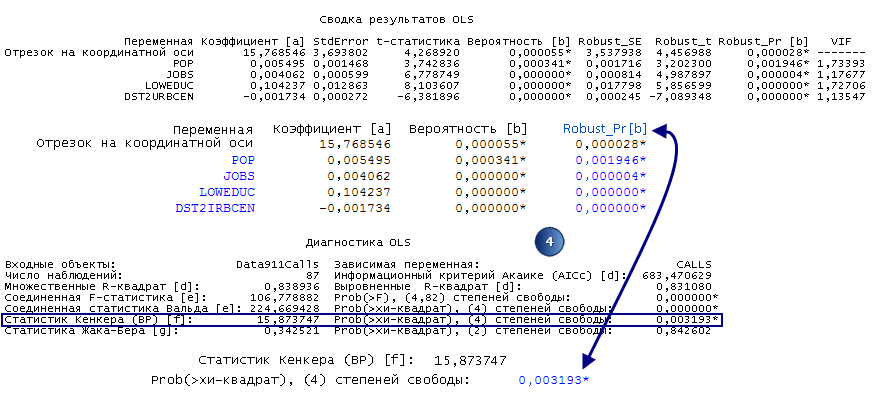874x395 pixels.
Task: Select blue value "0,001946*"
Action: [x=611, y=160]
